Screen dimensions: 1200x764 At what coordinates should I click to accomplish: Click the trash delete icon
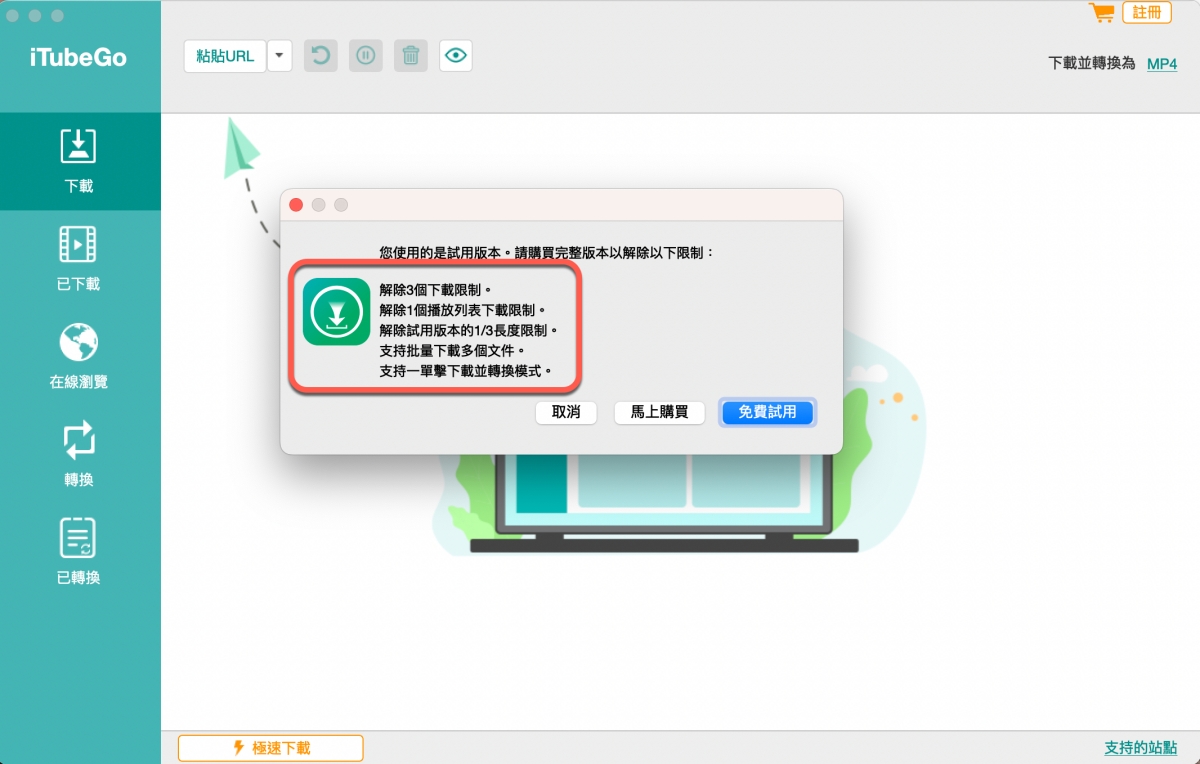[x=410, y=56]
